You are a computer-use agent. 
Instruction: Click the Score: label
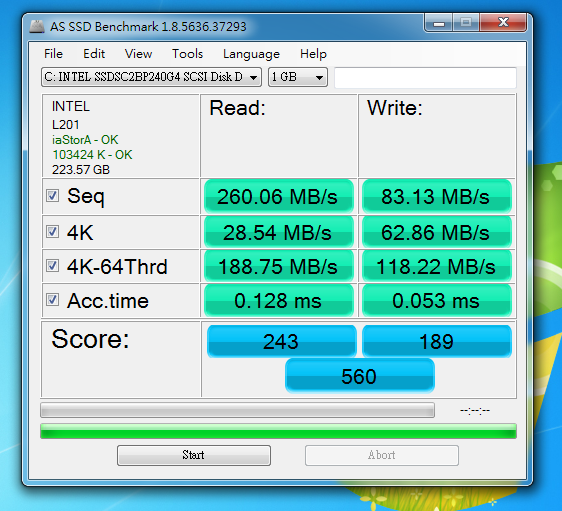90,339
